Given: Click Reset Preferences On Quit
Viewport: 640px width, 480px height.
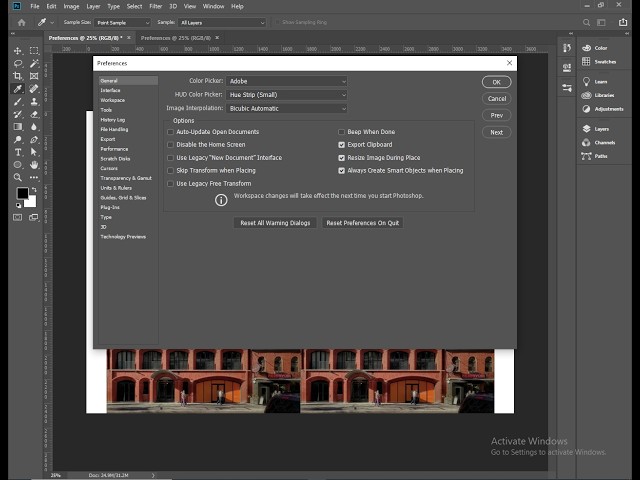Looking at the screenshot, I should (x=362, y=223).
